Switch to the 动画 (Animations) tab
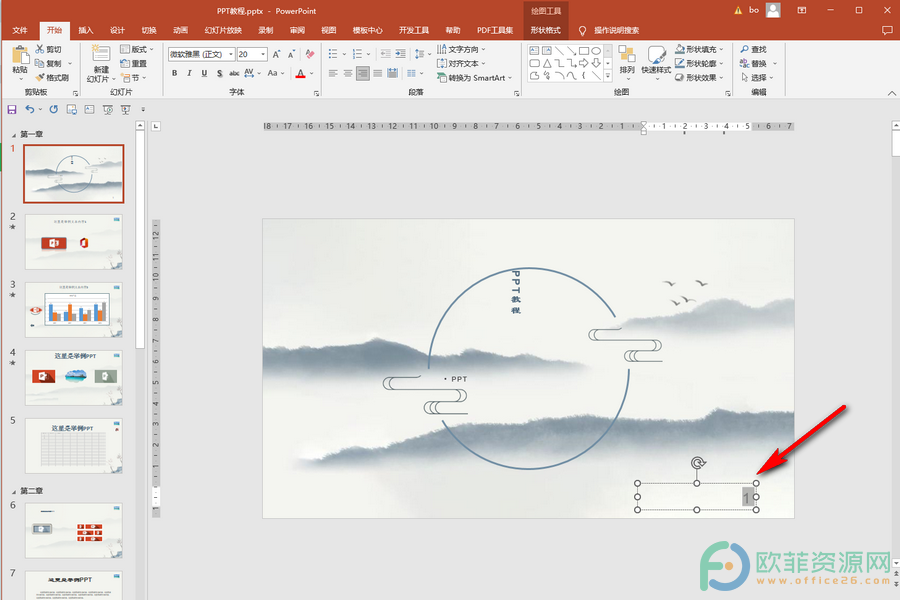Image resolution: width=900 pixels, height=600 pixels. tap(181, 30)
